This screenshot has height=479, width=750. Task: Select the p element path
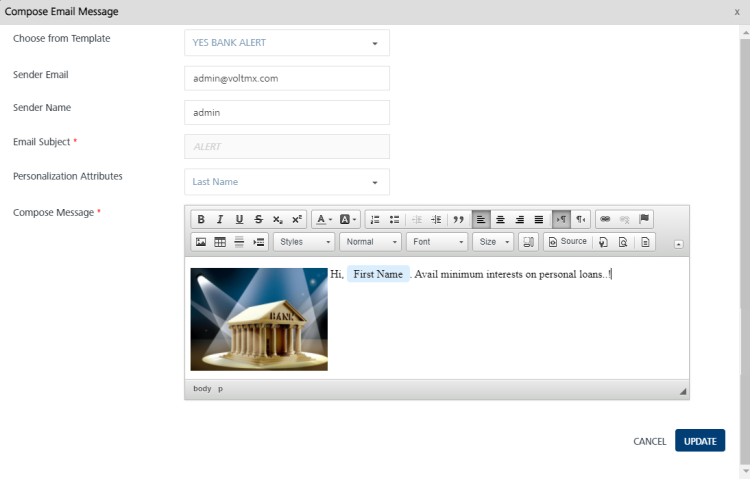pyautogui.click(x=221, y=389)
